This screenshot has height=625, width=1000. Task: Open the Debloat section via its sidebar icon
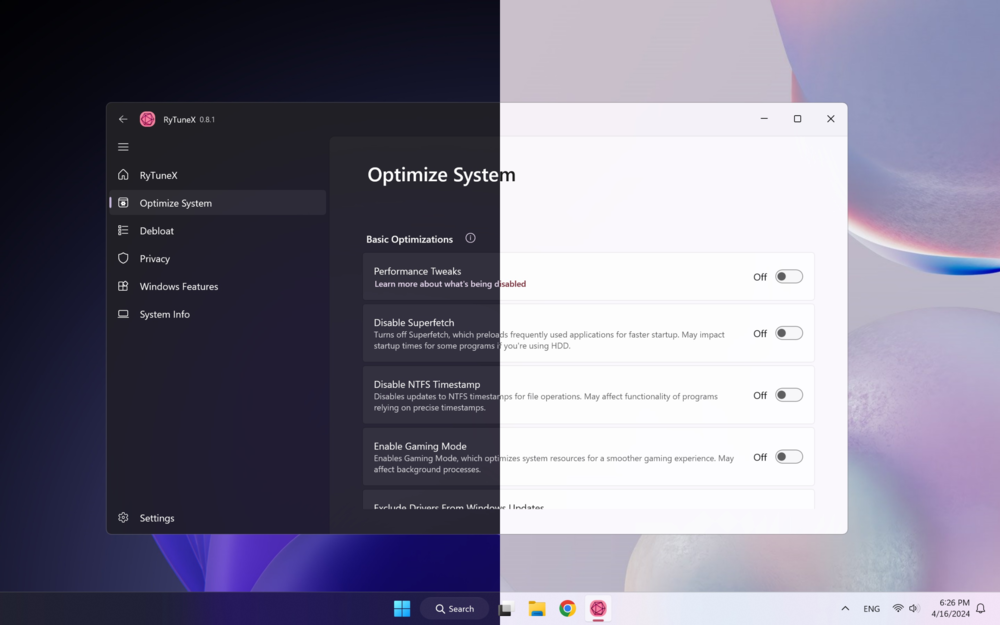123,230
